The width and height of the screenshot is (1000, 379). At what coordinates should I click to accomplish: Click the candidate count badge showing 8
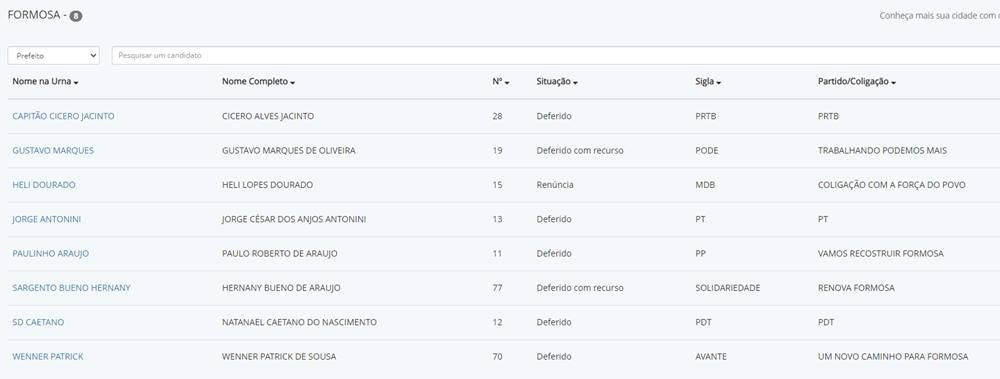coord(76,17)
